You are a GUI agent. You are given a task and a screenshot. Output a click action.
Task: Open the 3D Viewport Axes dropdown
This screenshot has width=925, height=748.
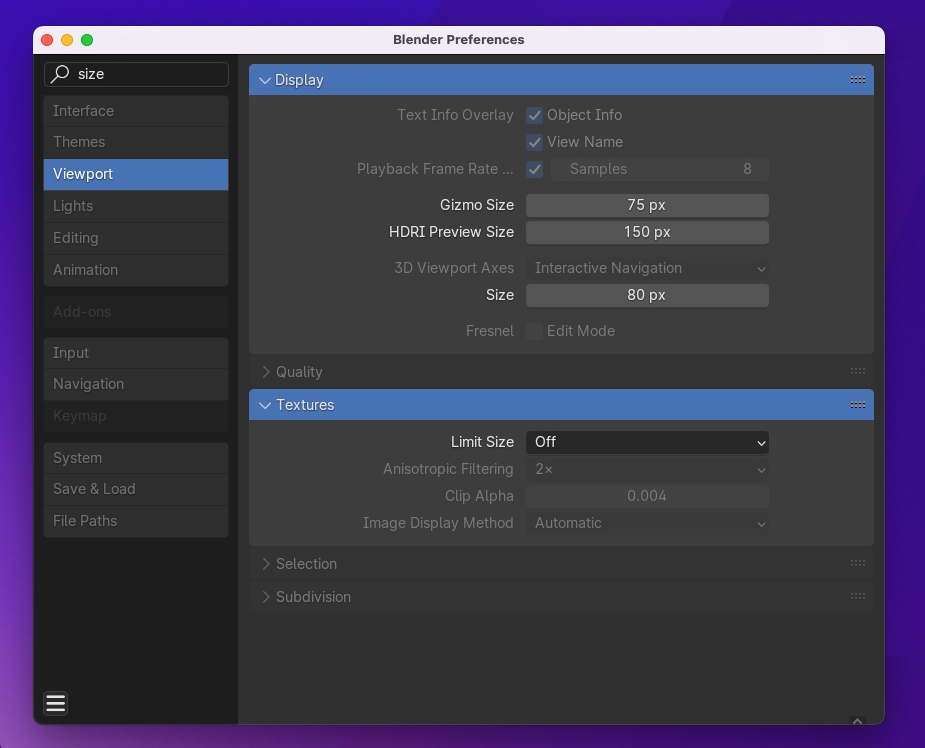(x=647, y=268)
